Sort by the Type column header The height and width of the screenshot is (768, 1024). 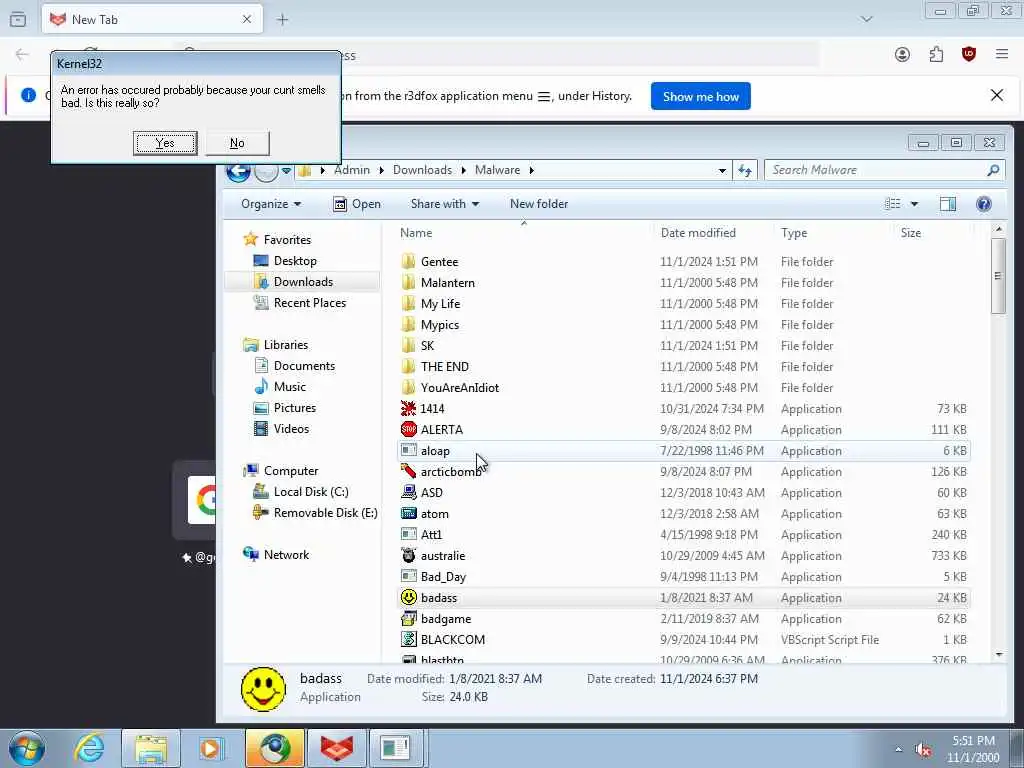pyautogui.click(x=834, y=232)
